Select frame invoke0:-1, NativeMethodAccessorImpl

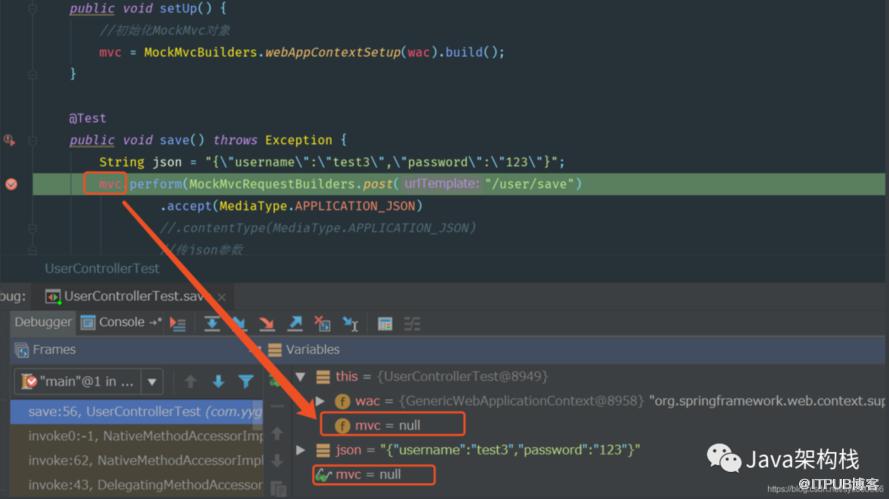click(x=137, y=436)
